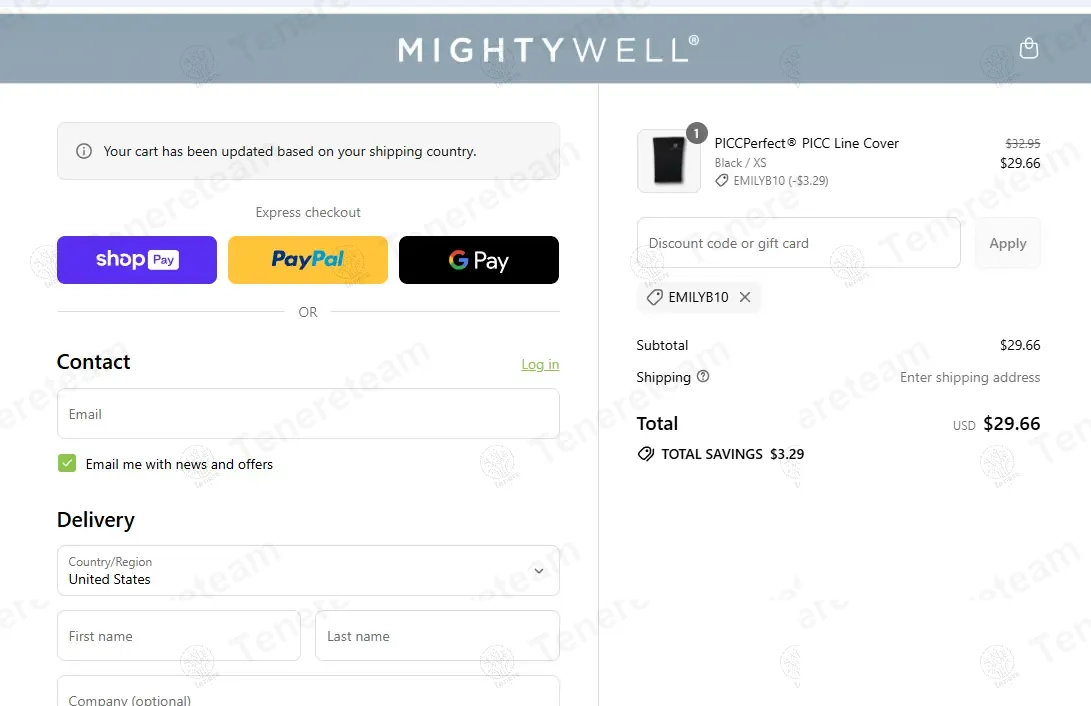The image size is (1091, 706).
Task: Open the shopping bag cart icon
Action: click(x=1028, y=48)
